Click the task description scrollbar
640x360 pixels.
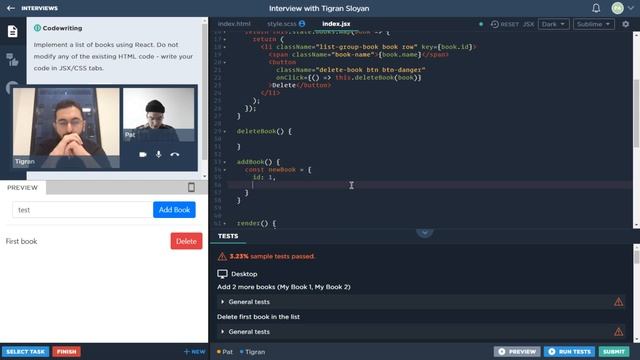click(204, 92)
